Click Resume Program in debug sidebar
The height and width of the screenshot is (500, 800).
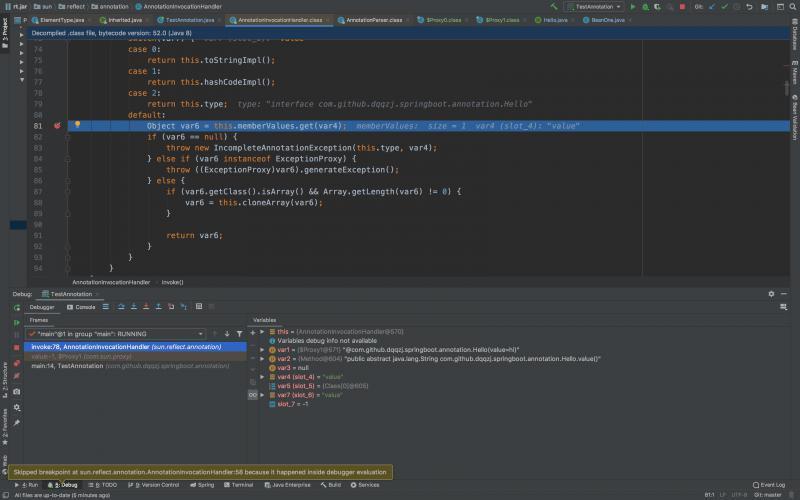point(16,323)
